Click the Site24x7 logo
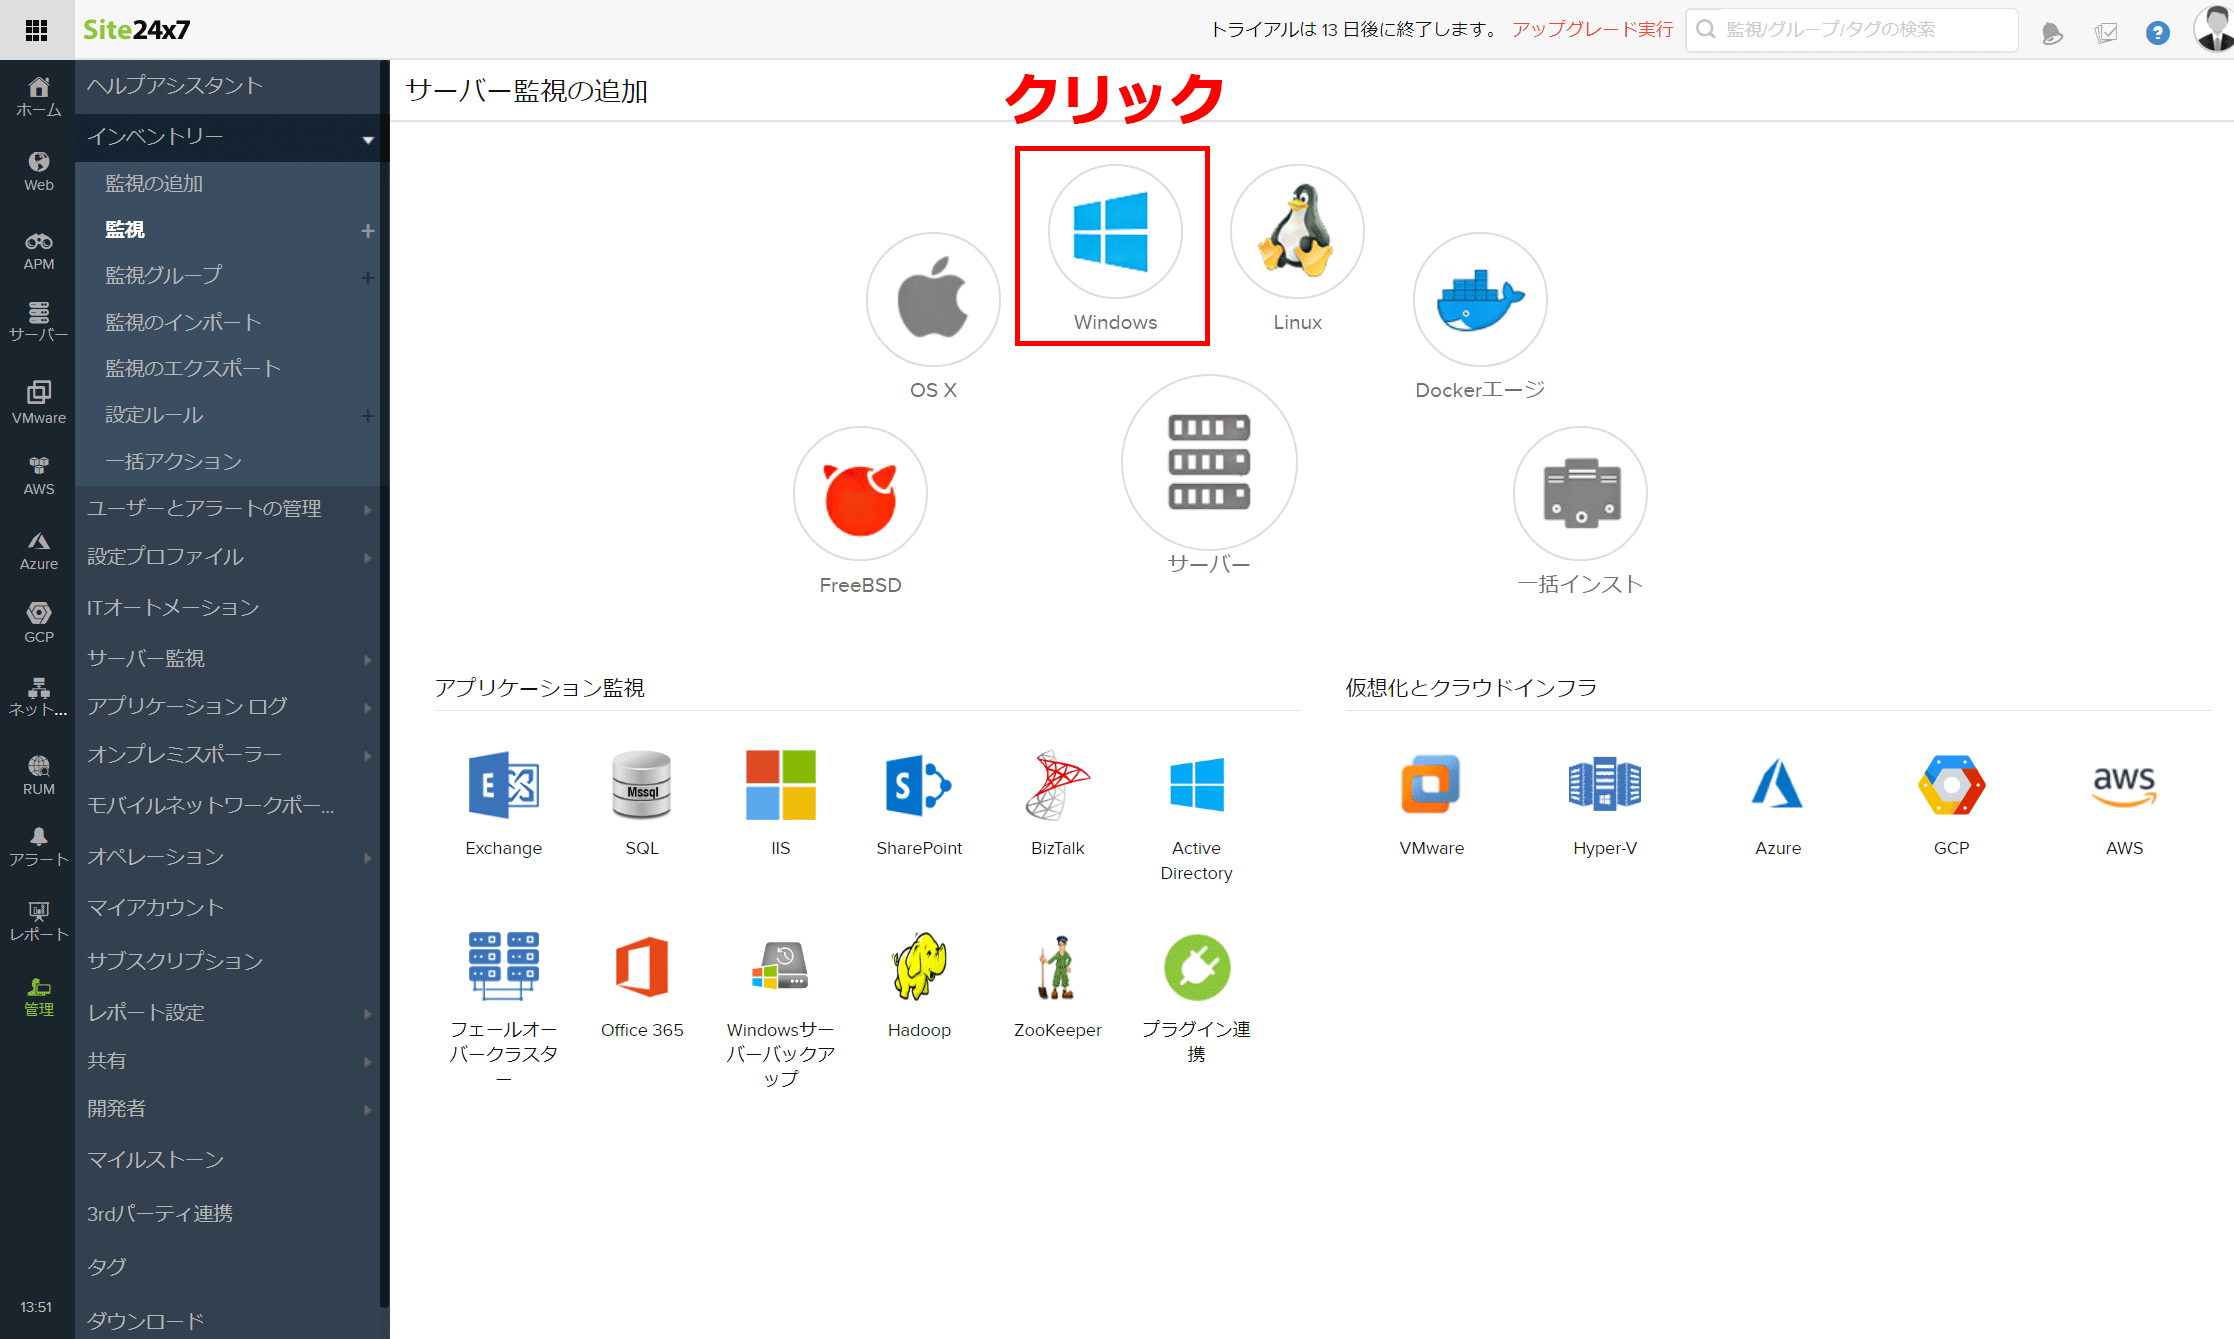The height and width of the screenshot is (1339, 2234). (x=136, y=30)
